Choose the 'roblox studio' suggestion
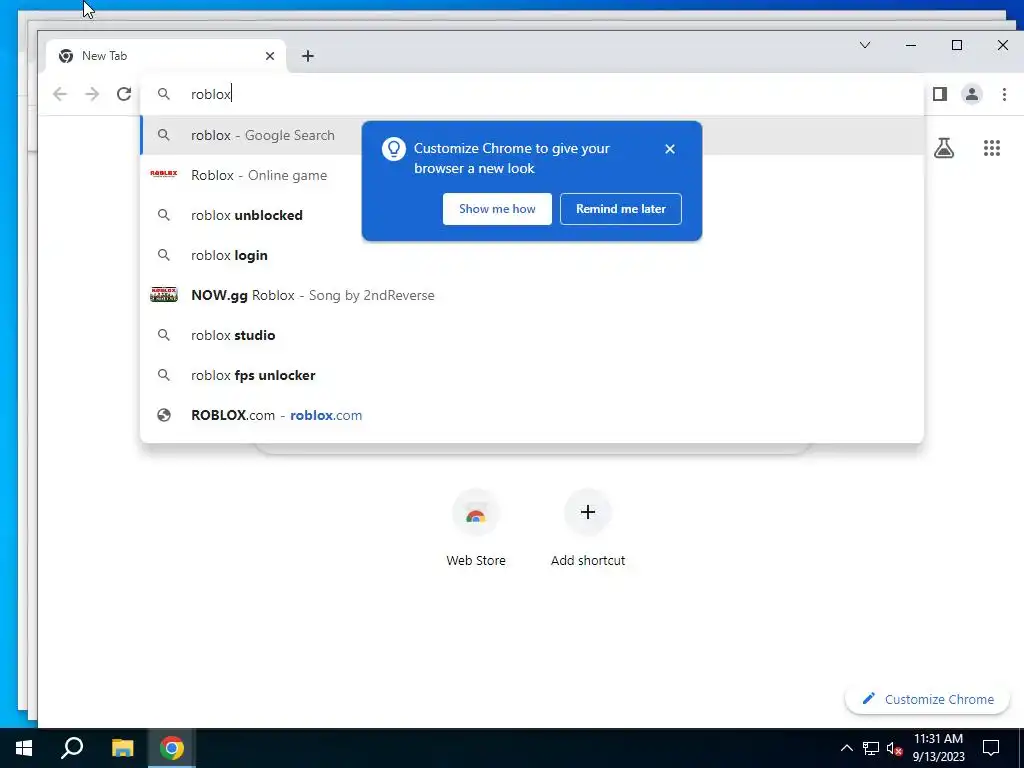 click(x=532, y=335)
